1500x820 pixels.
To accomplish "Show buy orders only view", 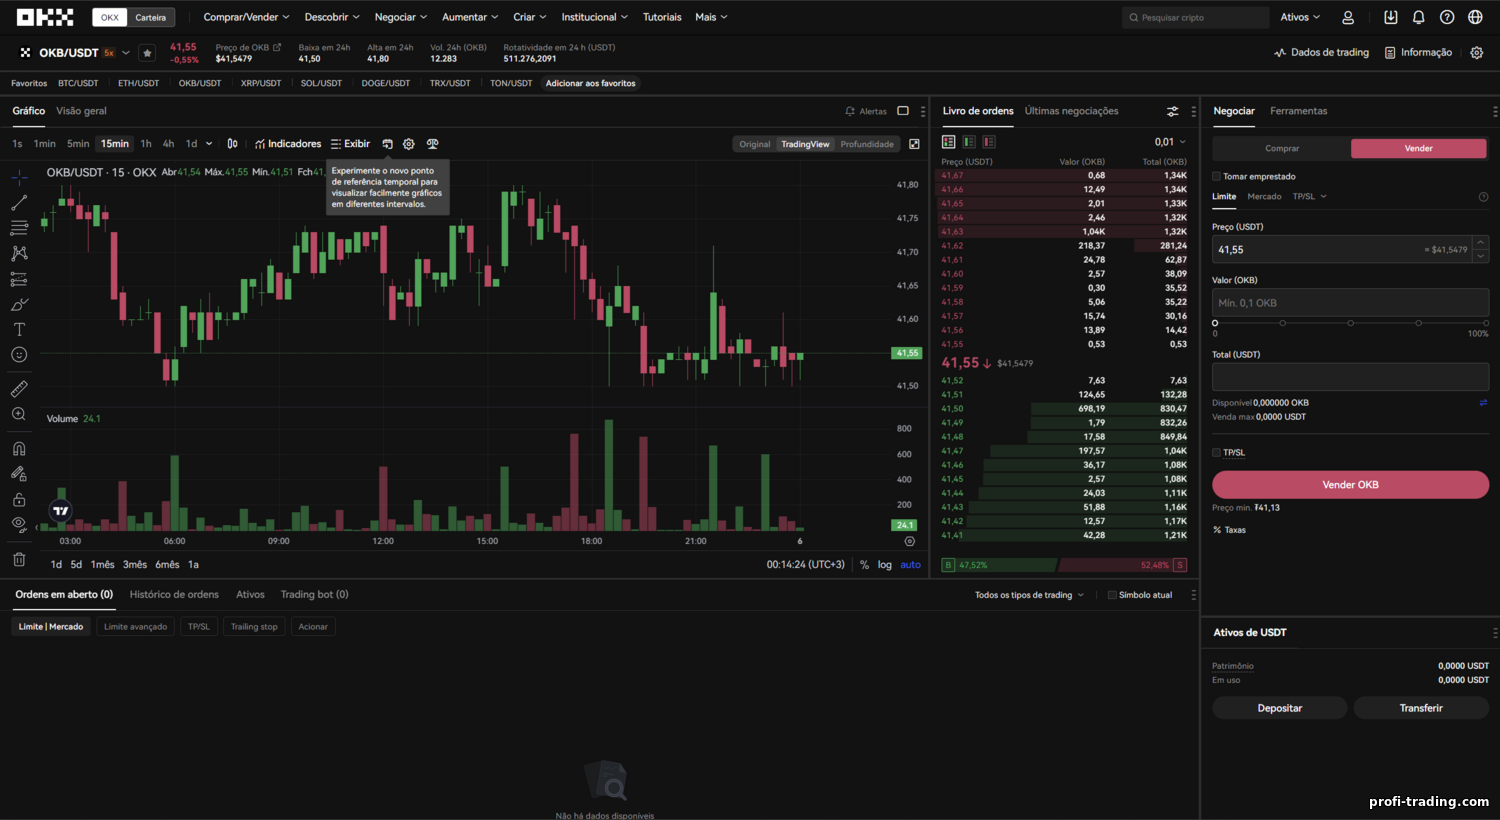I will [969, 142].
